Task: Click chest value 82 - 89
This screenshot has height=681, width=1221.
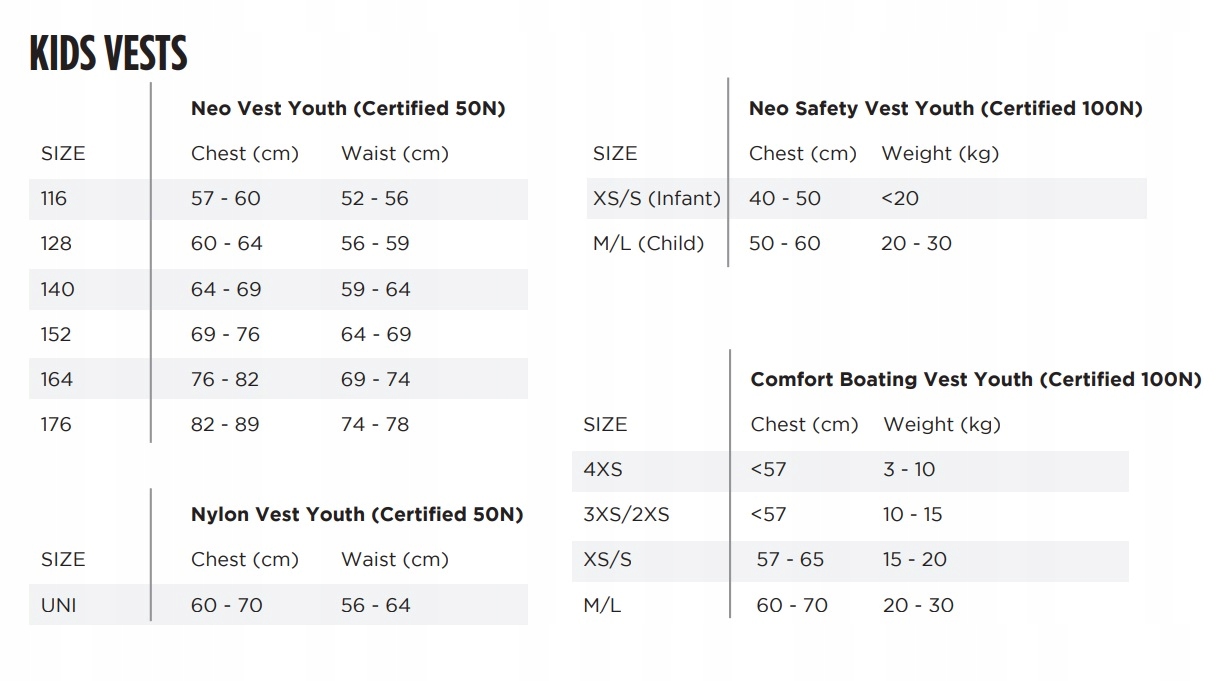Action: pyautogui.click(x=225, y=424)
